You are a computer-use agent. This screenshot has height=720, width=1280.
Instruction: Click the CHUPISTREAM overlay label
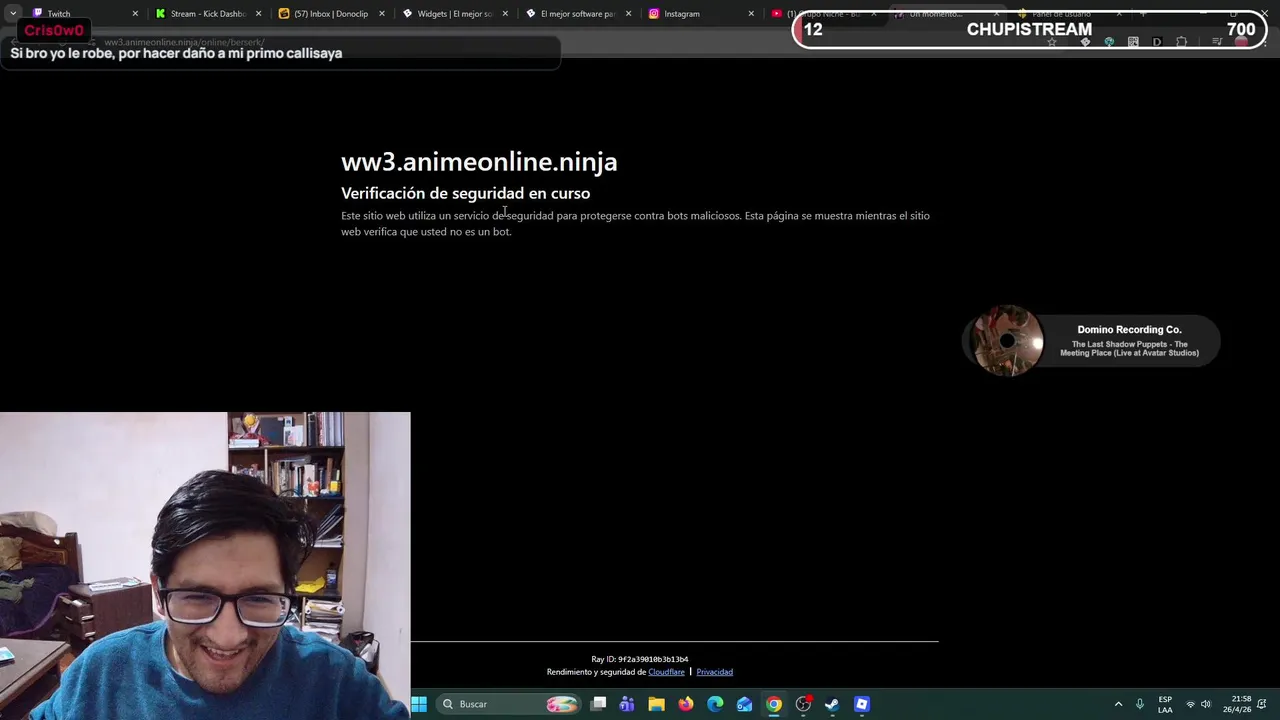(1029, 29)
